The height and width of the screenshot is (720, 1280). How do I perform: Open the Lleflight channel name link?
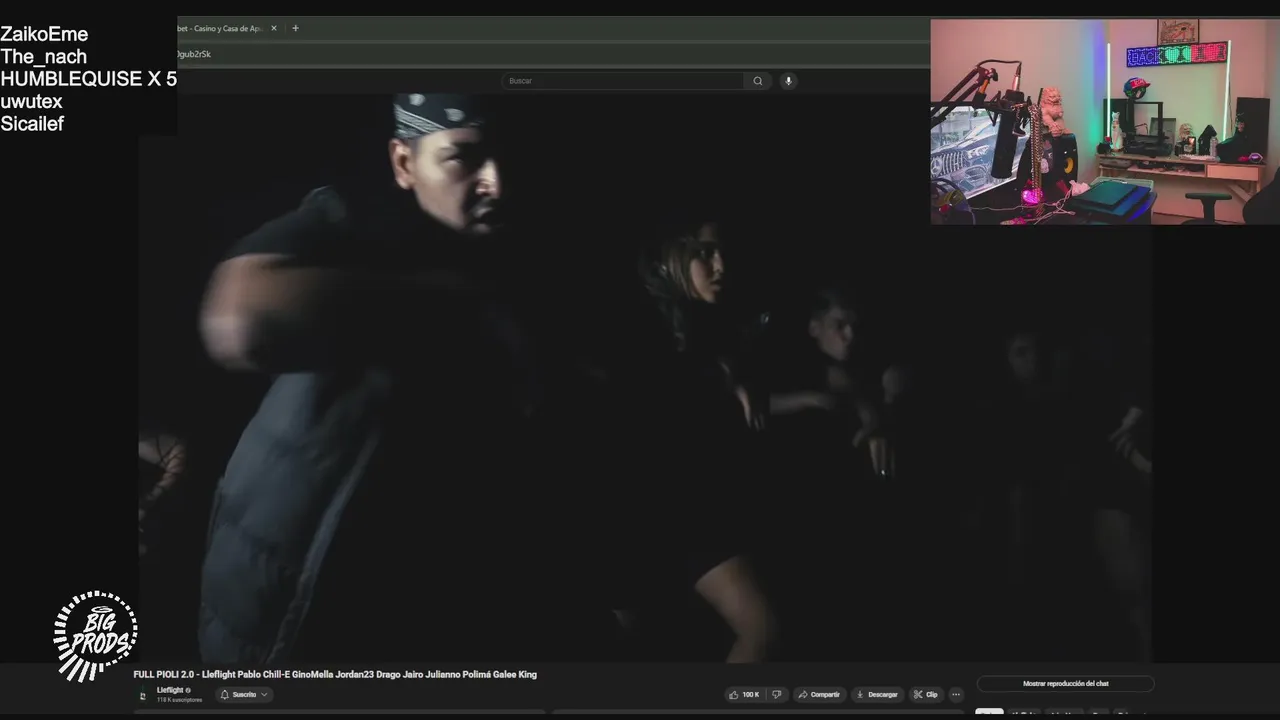click(170, 690)
